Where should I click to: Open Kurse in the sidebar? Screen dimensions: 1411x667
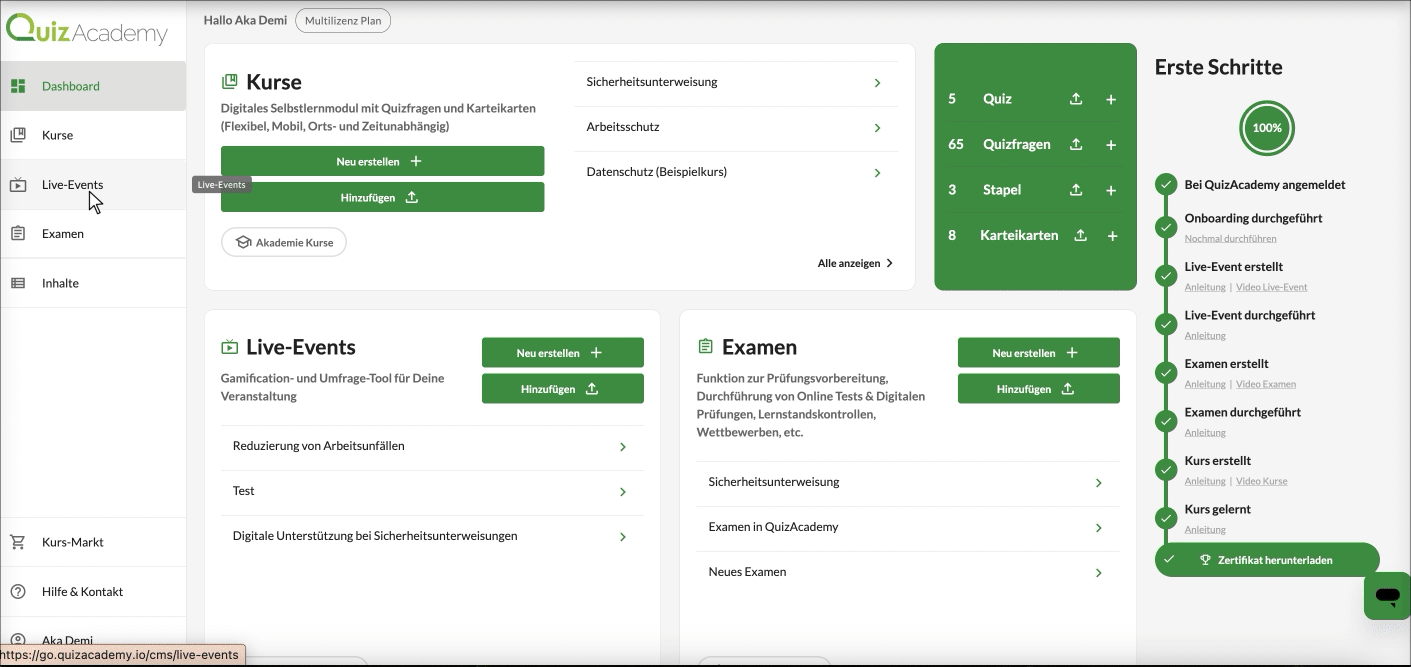point(93,135)
